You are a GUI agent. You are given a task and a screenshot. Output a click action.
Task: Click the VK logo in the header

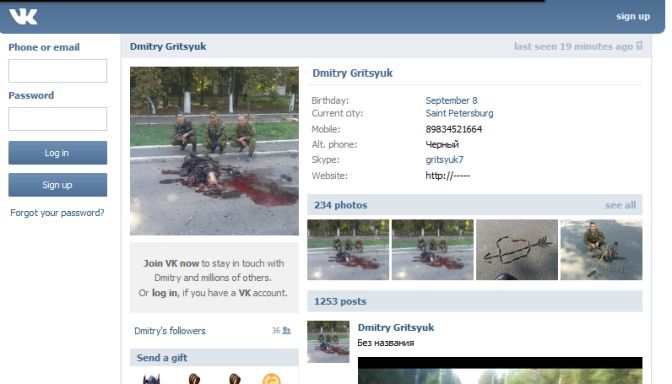[23, 17]
